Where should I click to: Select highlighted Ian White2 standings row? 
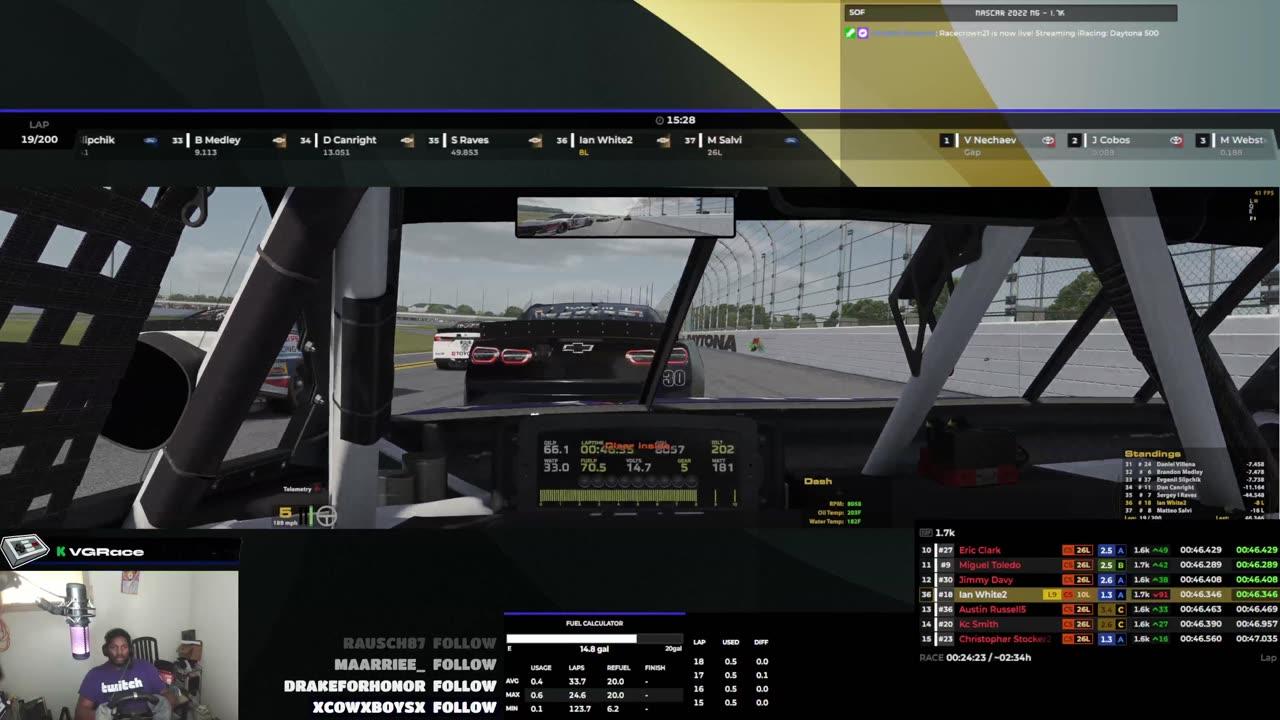[x=1098, y=595]
